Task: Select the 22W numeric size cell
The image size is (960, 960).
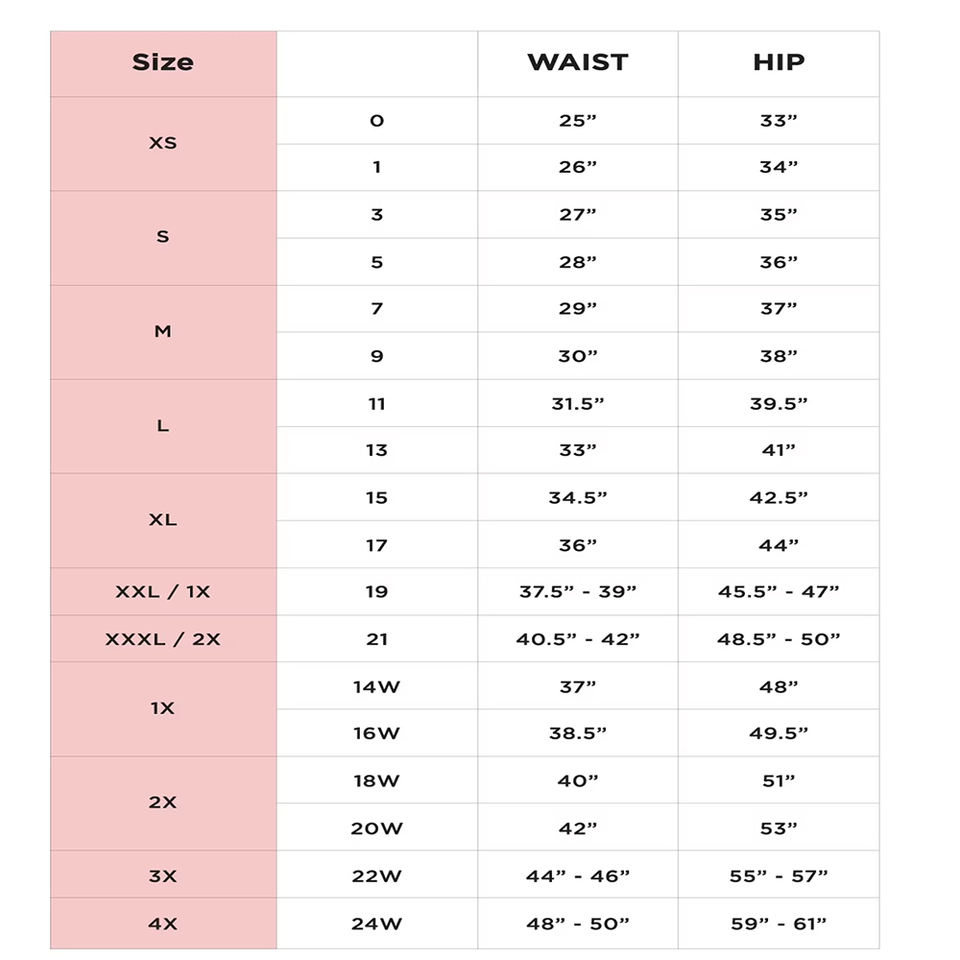Action: coord(377,874)
